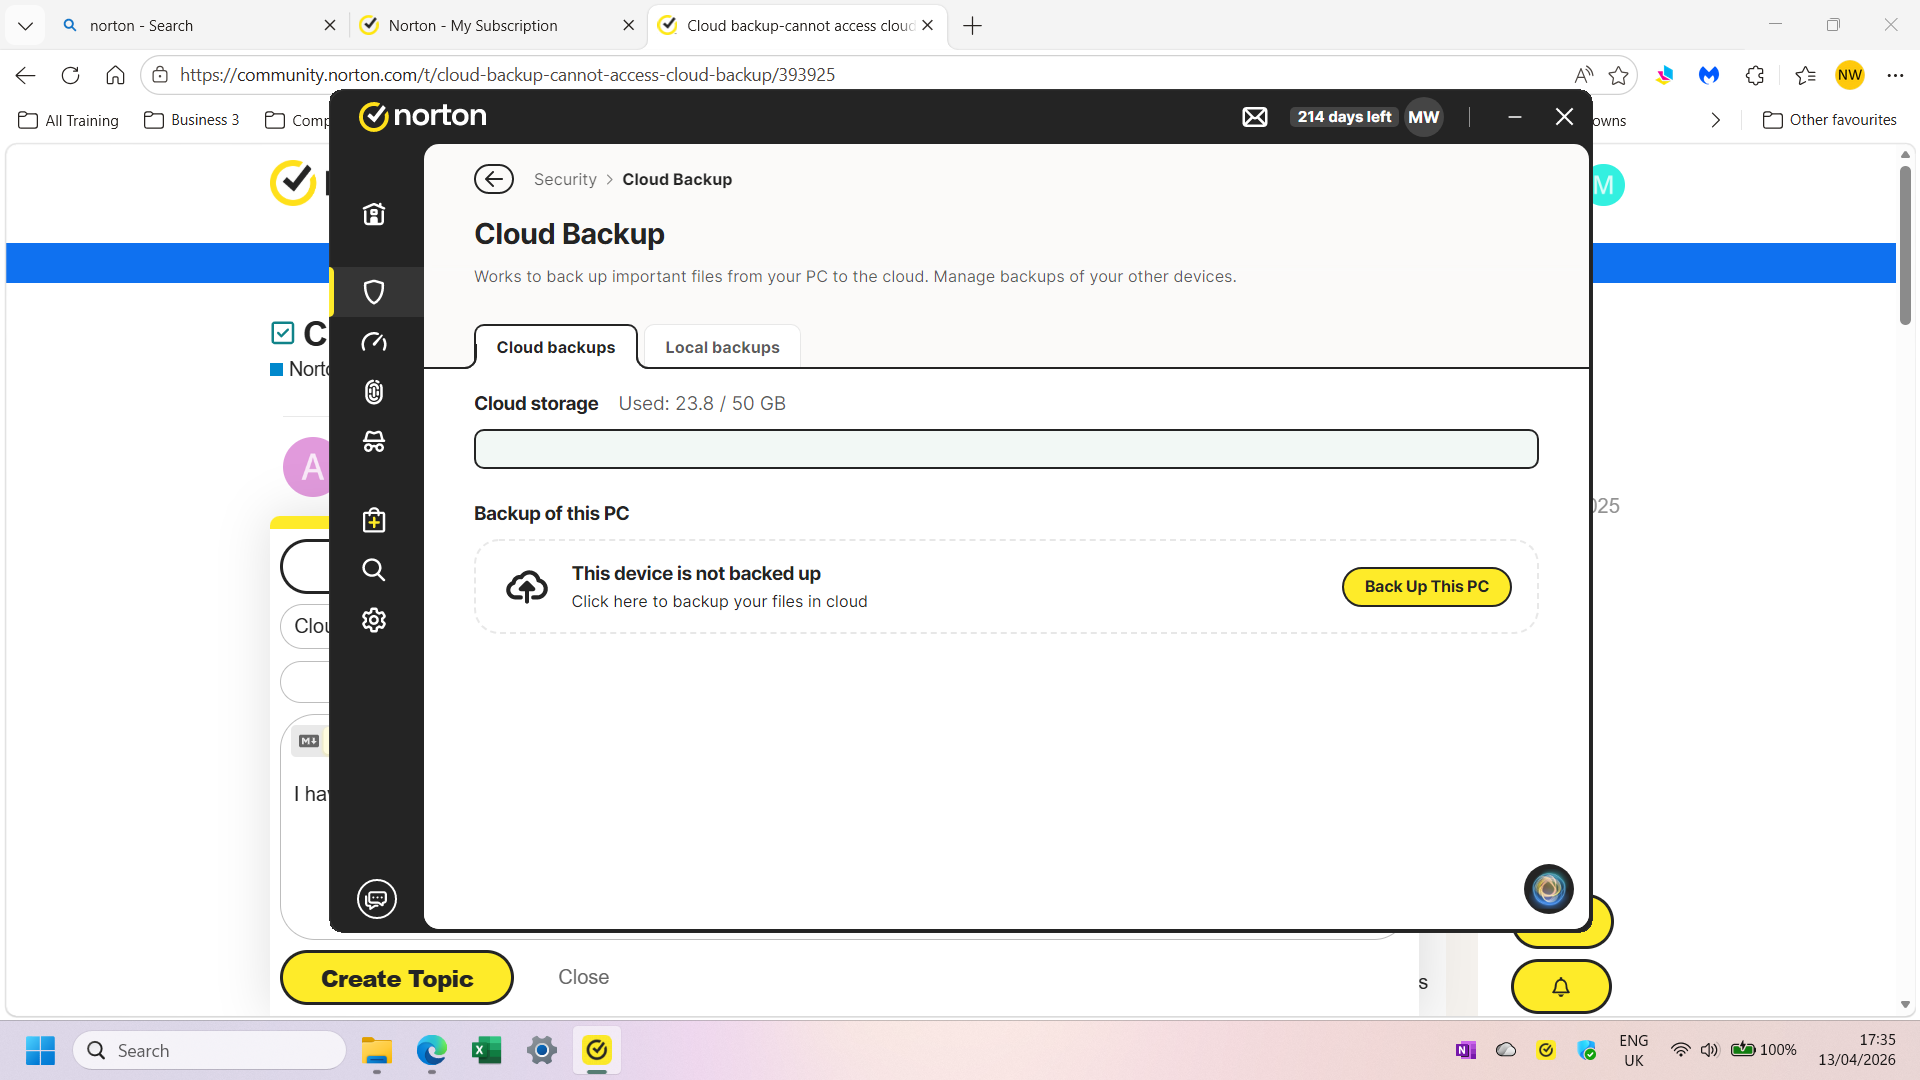Open the browser NW profile avatar
Image resolution: width=1920 pixels, height=1080 pixels.
1850,75
